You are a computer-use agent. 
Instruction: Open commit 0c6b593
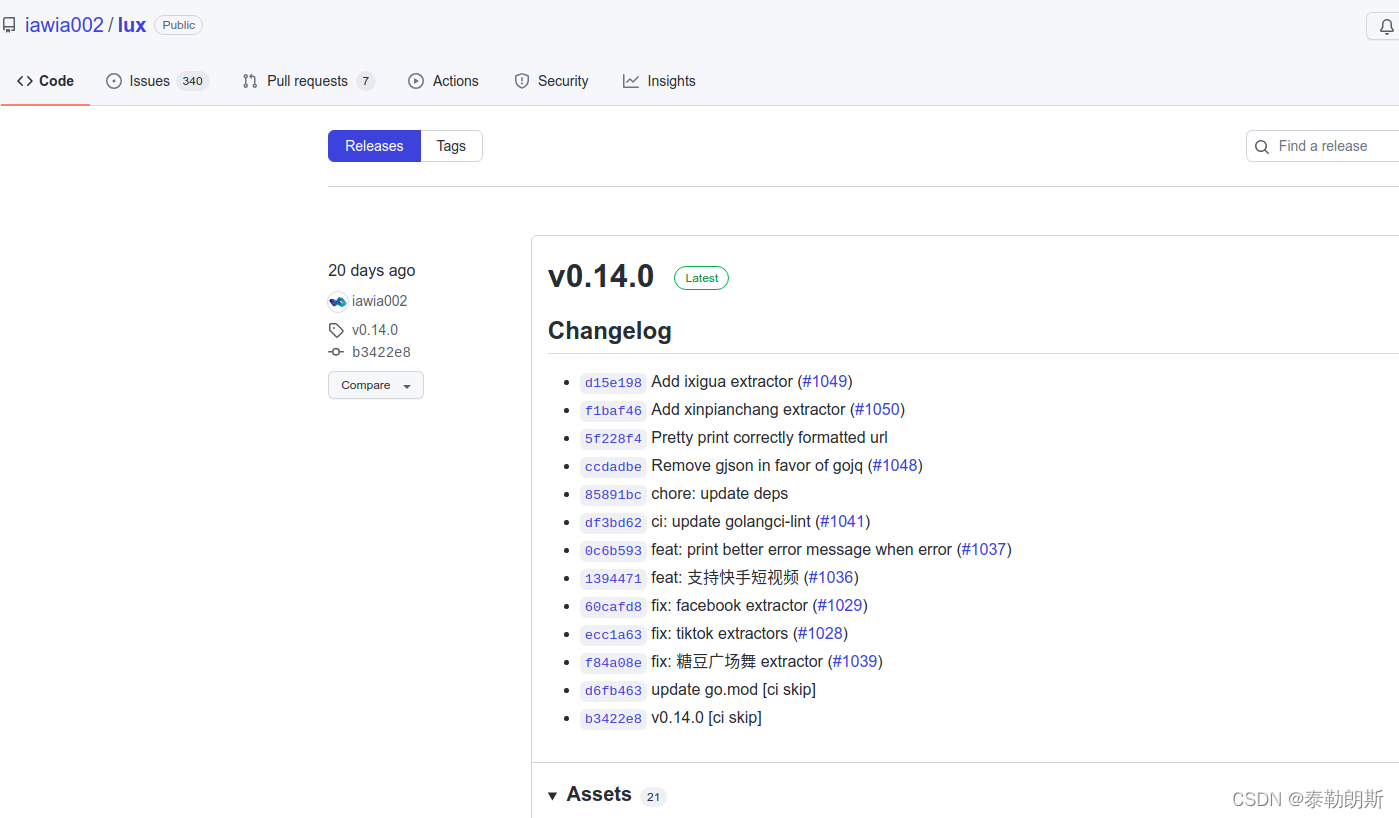(613, 550)
